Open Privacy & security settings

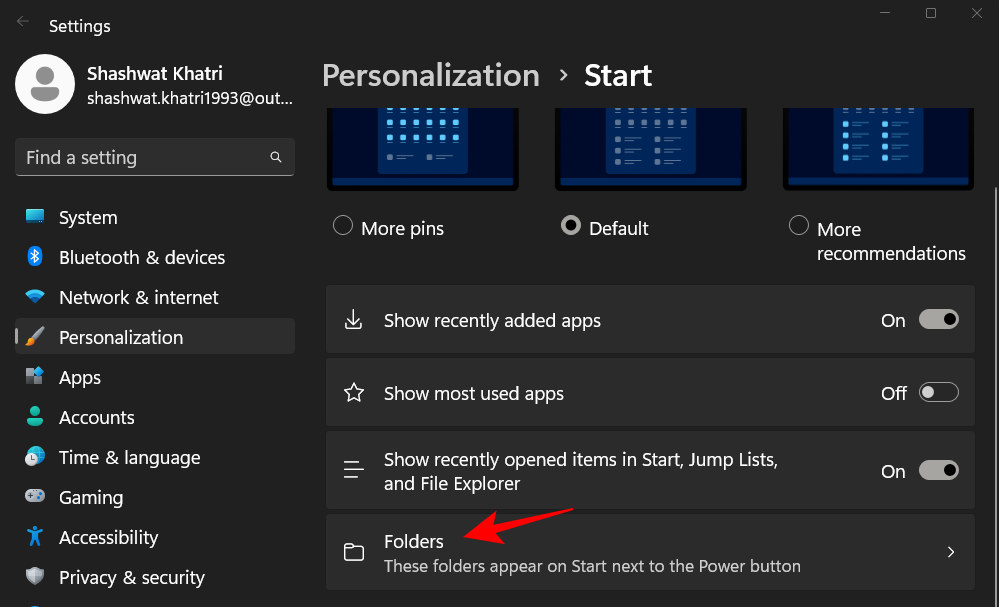pos(34,577)
